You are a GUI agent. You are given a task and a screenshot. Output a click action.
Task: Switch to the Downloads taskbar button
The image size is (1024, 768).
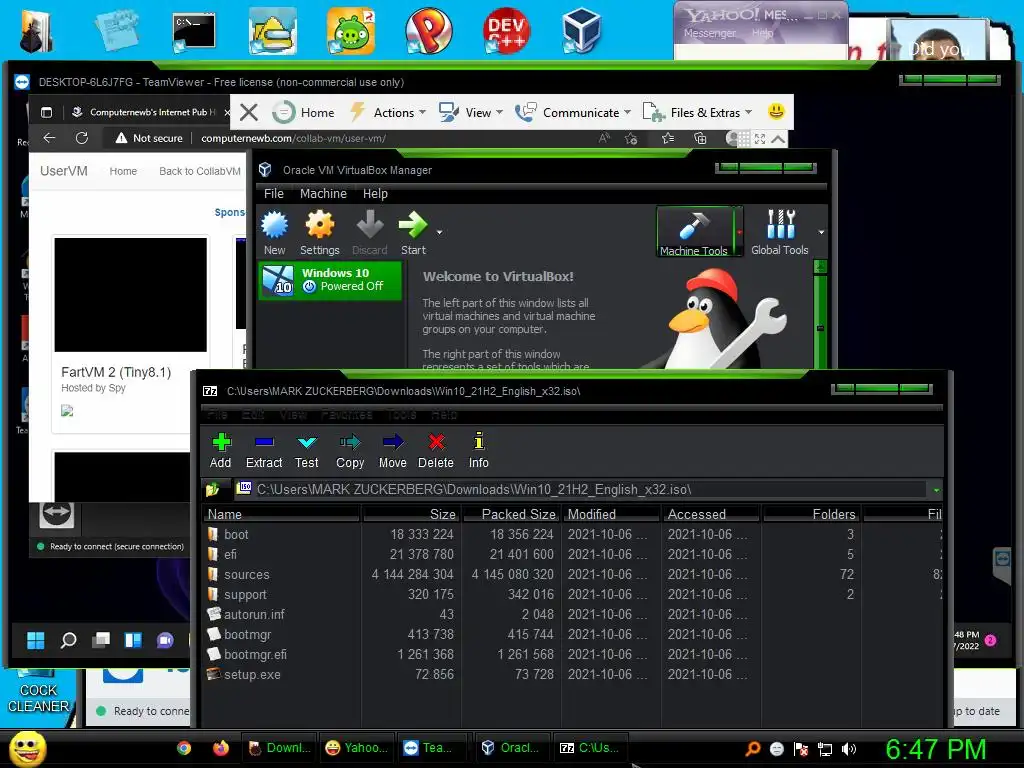(280, 748)
